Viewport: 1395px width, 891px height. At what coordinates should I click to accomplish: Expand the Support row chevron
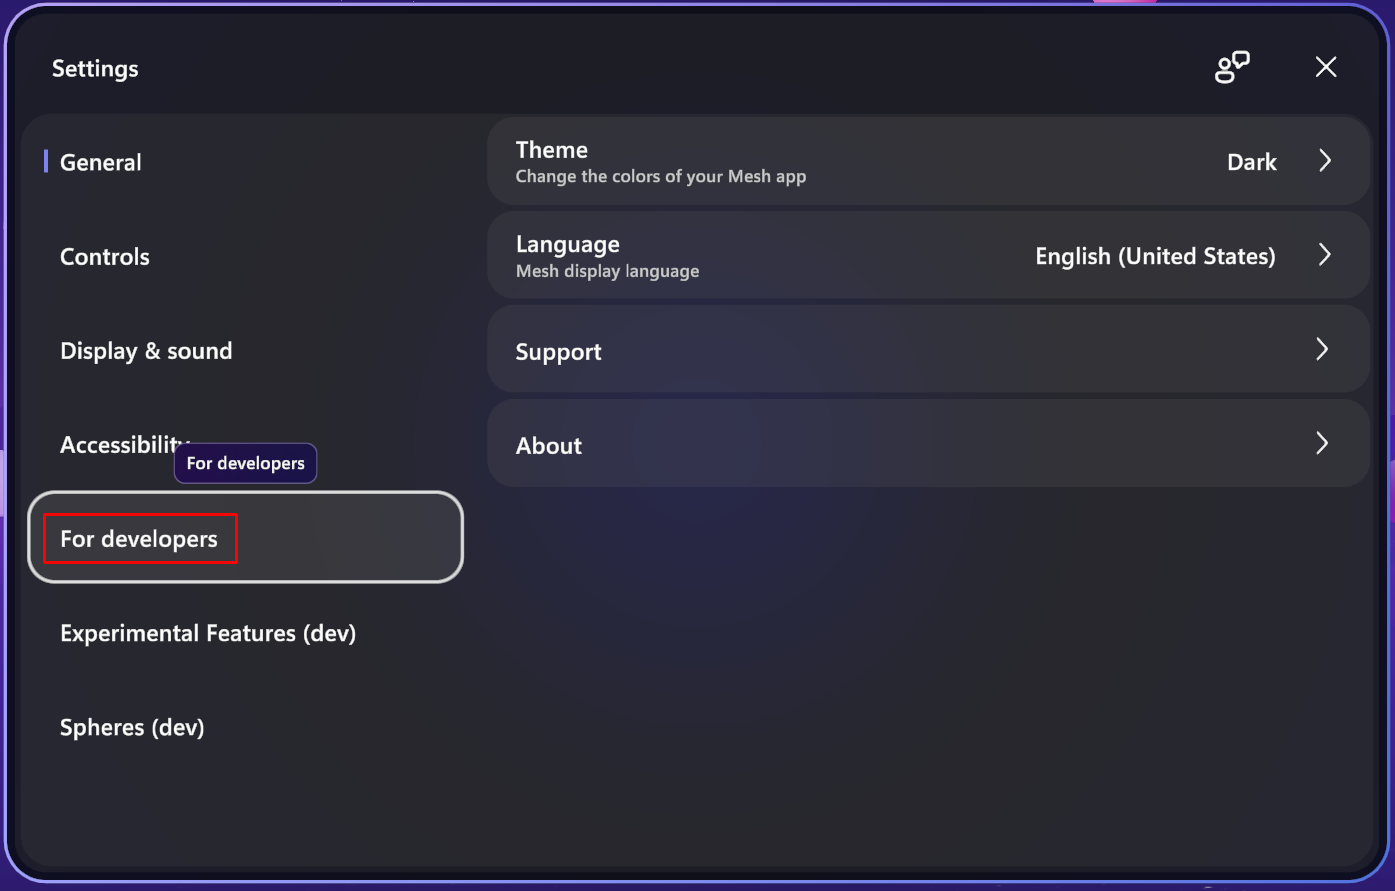pyautogui.click(x=1323, y=349)
